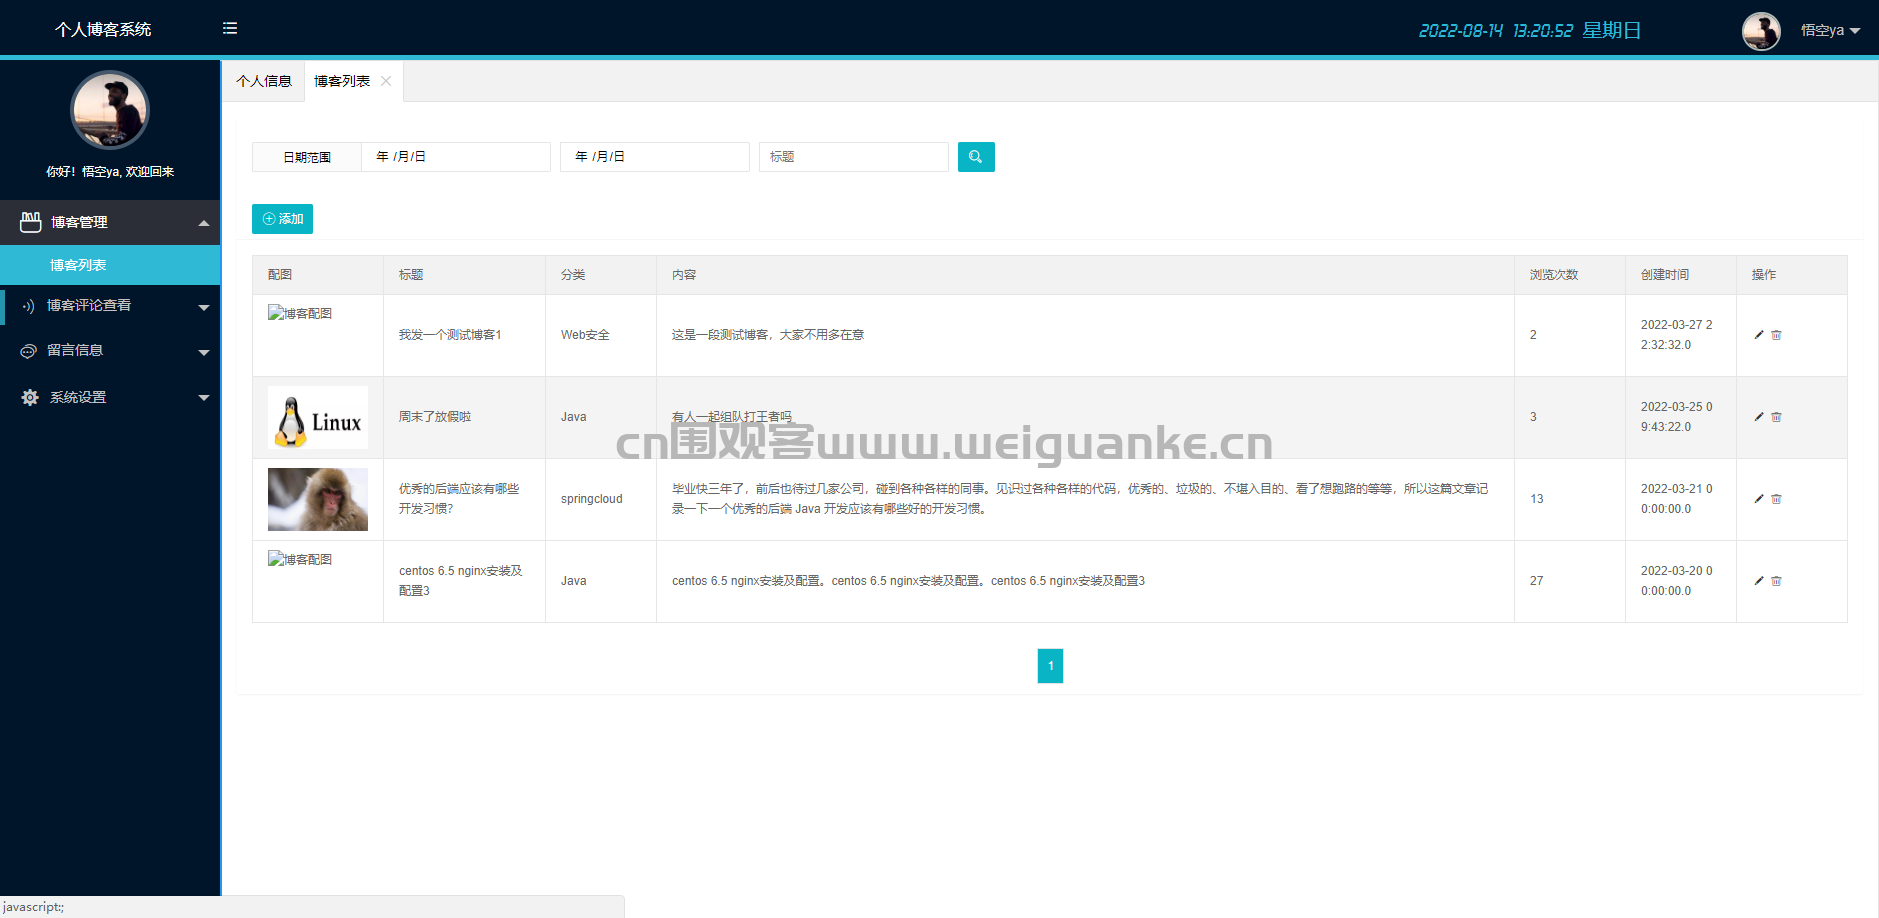Click the category cell springcloud
Screen dimensions: 1879x918
point(592,499)
